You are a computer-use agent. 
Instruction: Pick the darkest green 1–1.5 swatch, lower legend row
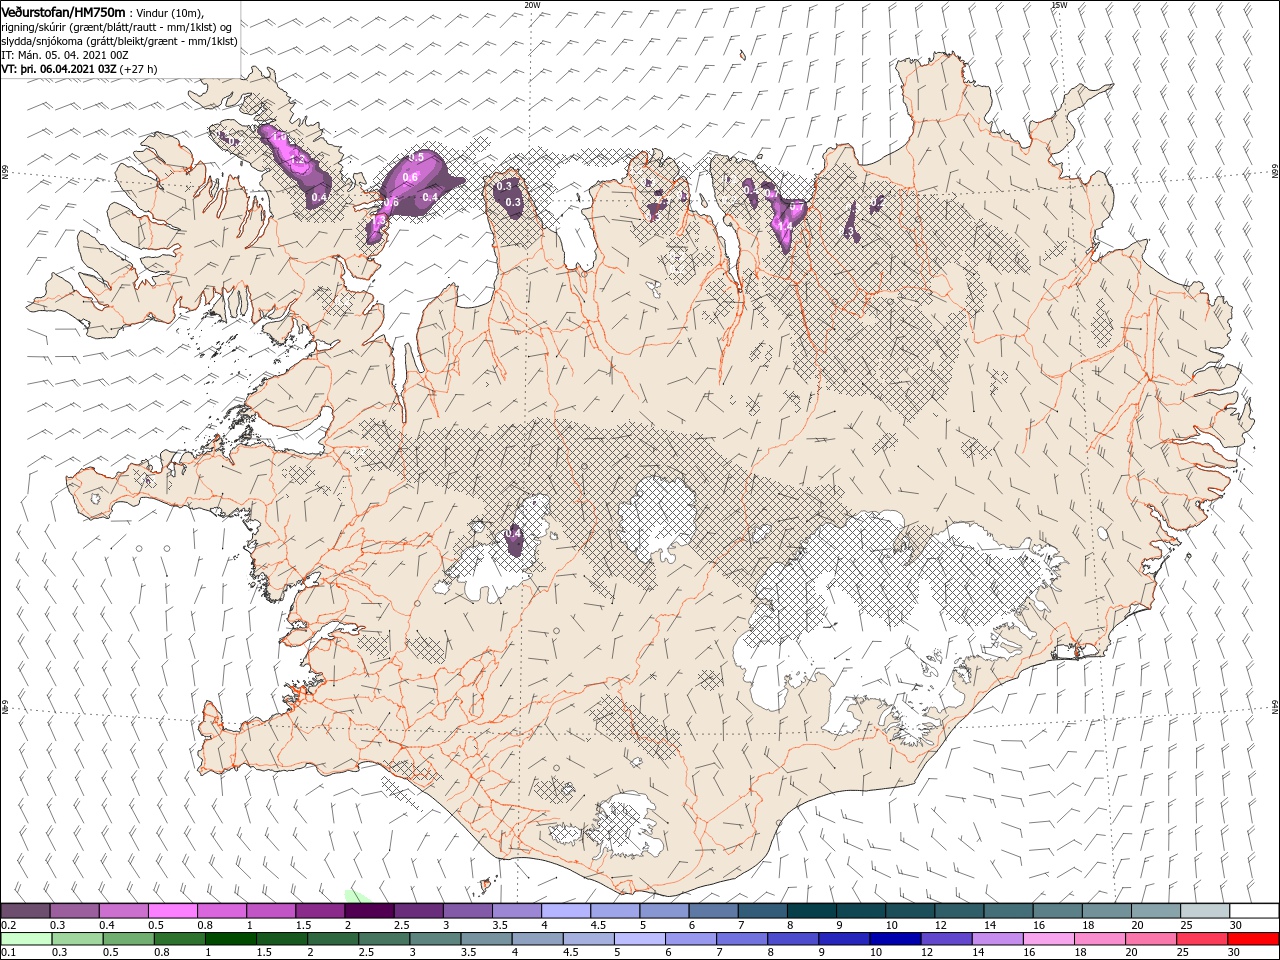tap(231, 939)
